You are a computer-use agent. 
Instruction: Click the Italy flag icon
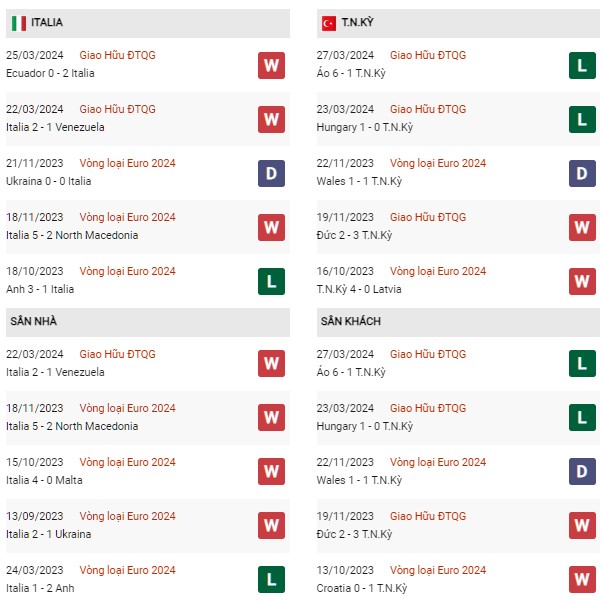click(19, 21)
